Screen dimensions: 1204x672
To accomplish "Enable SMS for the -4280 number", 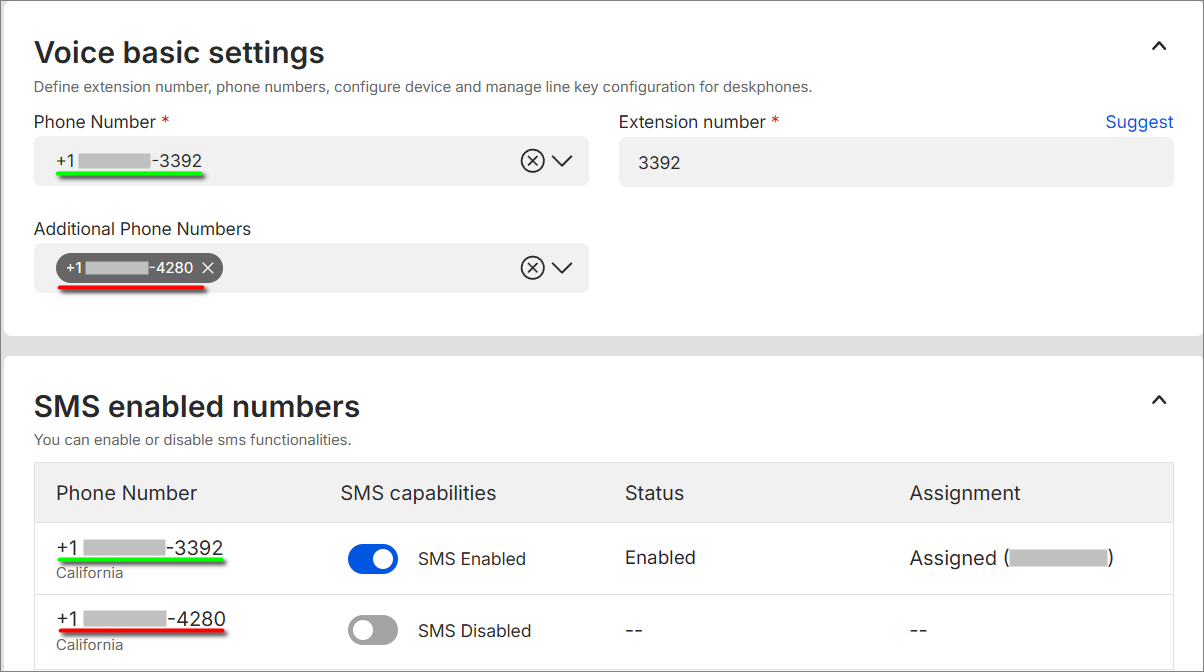I will coord(373,630).
